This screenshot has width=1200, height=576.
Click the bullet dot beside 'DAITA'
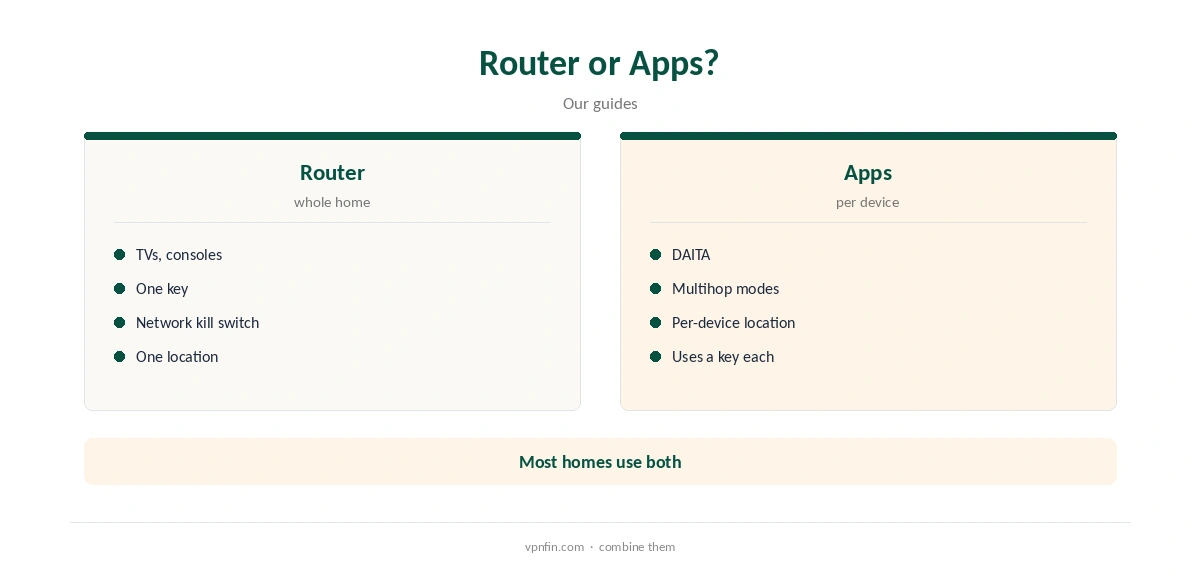pos(656,255)
